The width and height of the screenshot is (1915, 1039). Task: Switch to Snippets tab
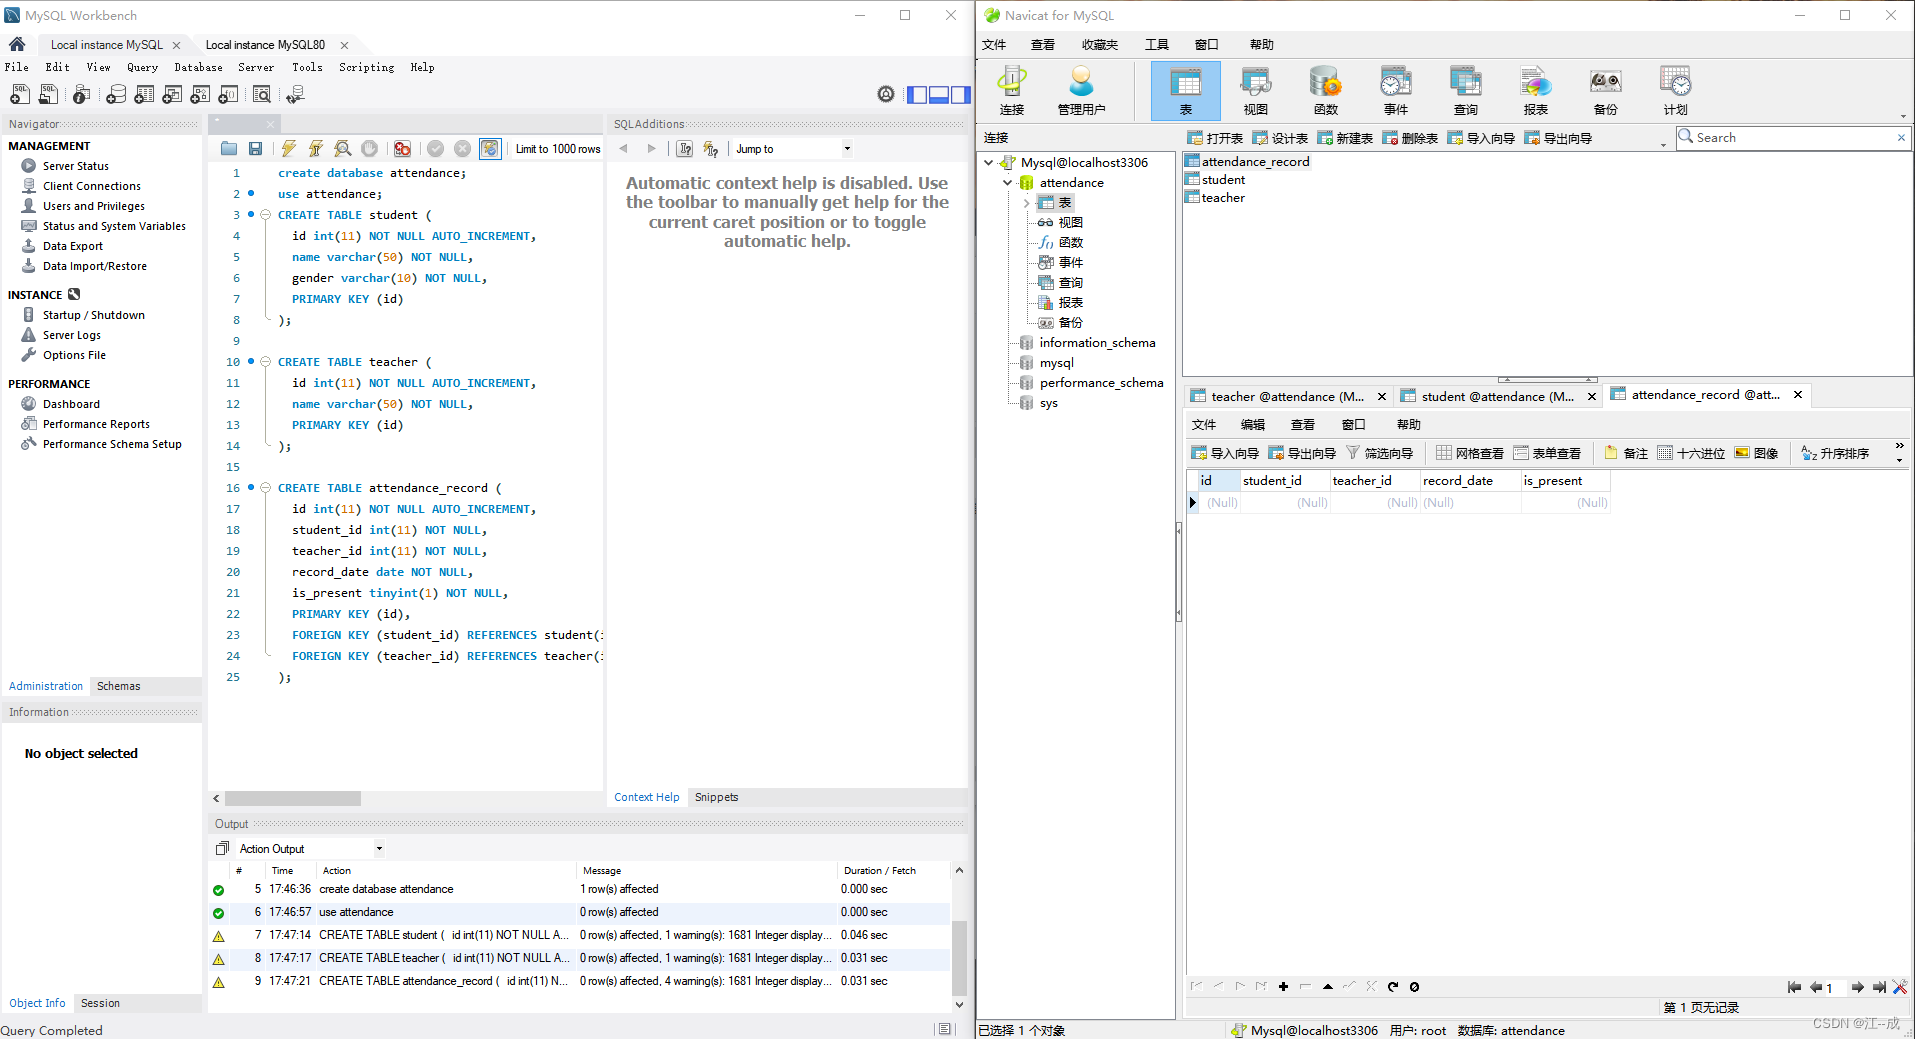click(x=716, y=797)
